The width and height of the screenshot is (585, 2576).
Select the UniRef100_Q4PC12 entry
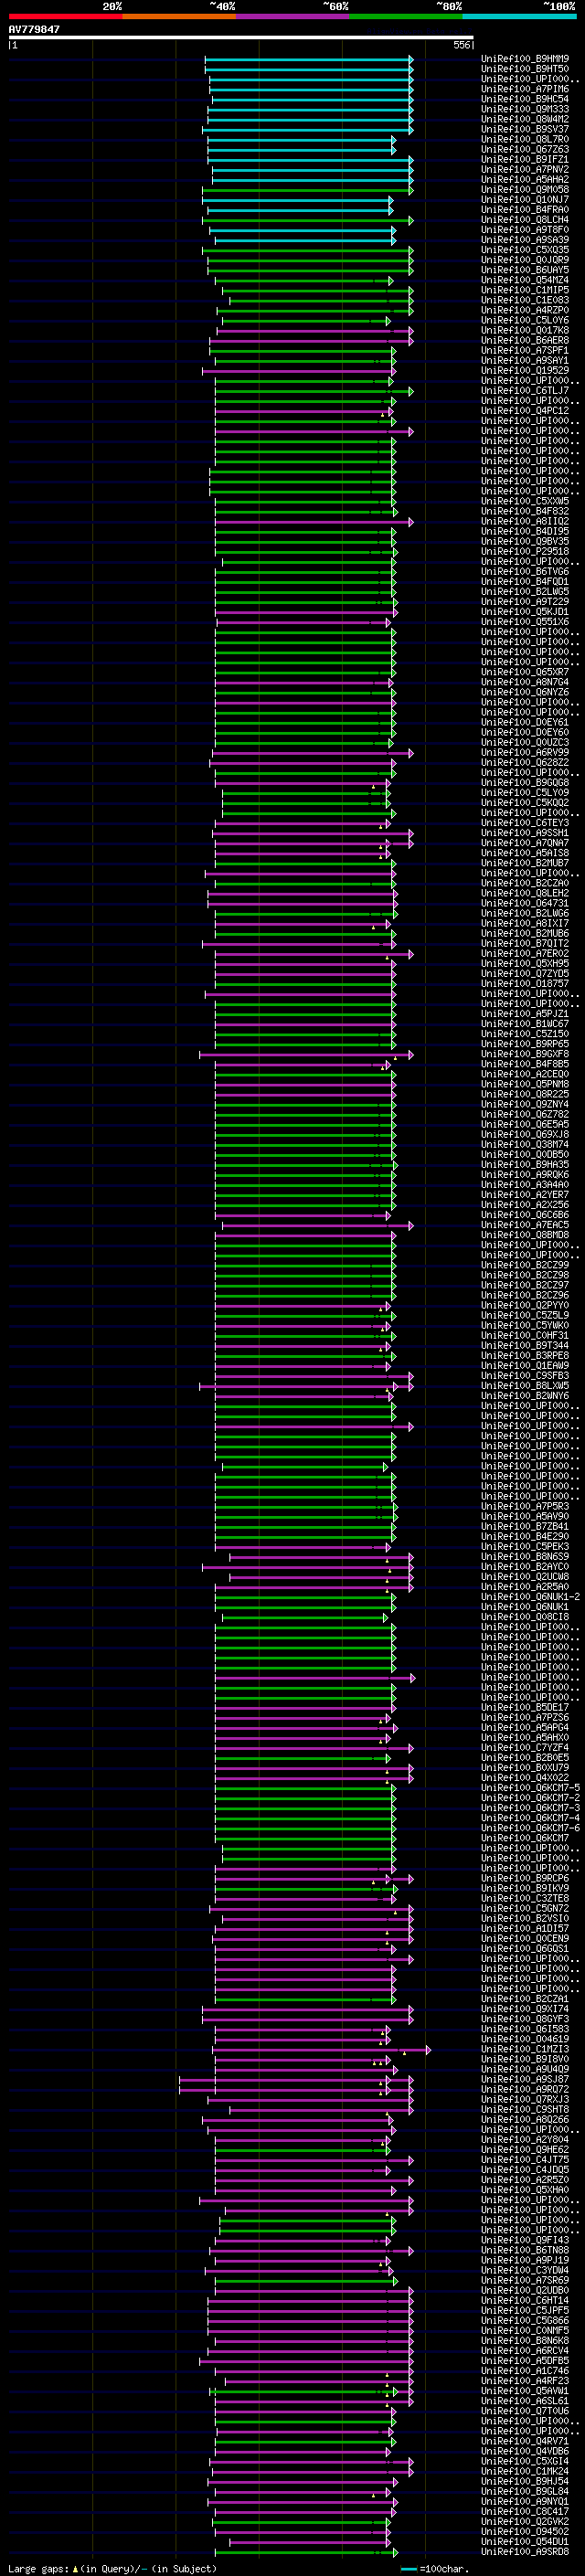[x=525, y=410]
